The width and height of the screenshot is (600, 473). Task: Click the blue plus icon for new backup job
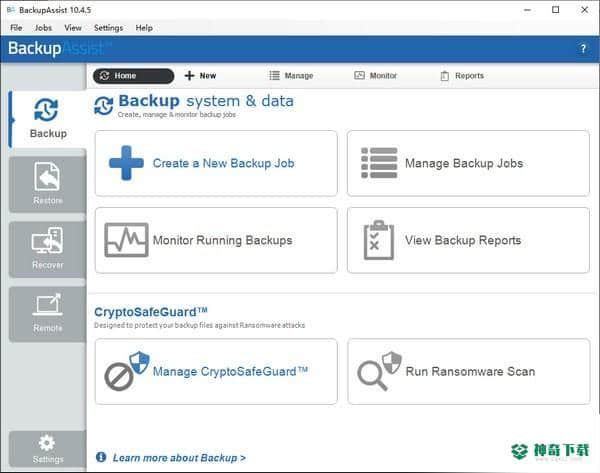[126, 163]
